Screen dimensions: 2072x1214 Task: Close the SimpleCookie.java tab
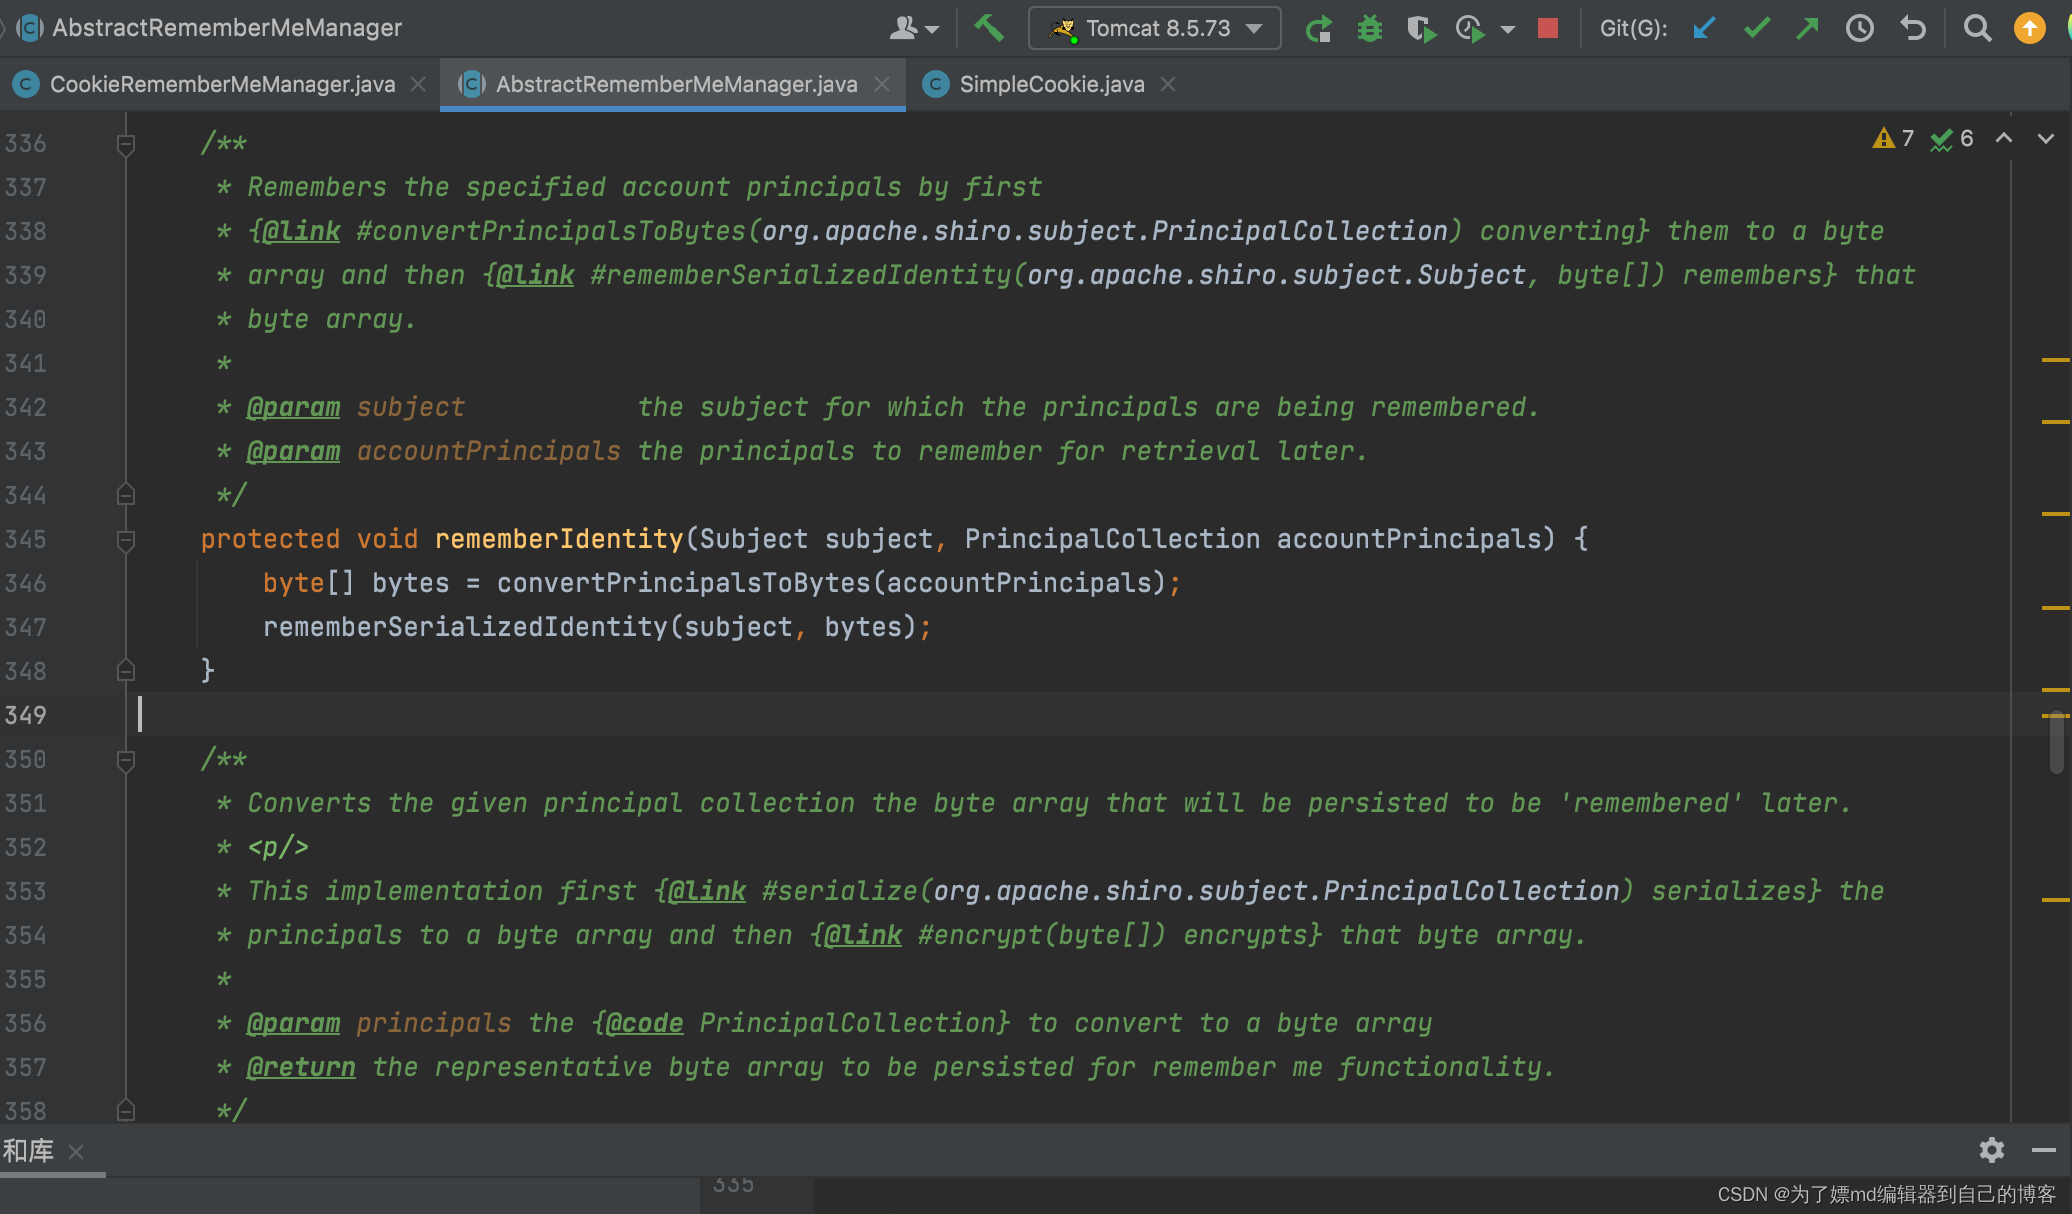click(1167, 84)
